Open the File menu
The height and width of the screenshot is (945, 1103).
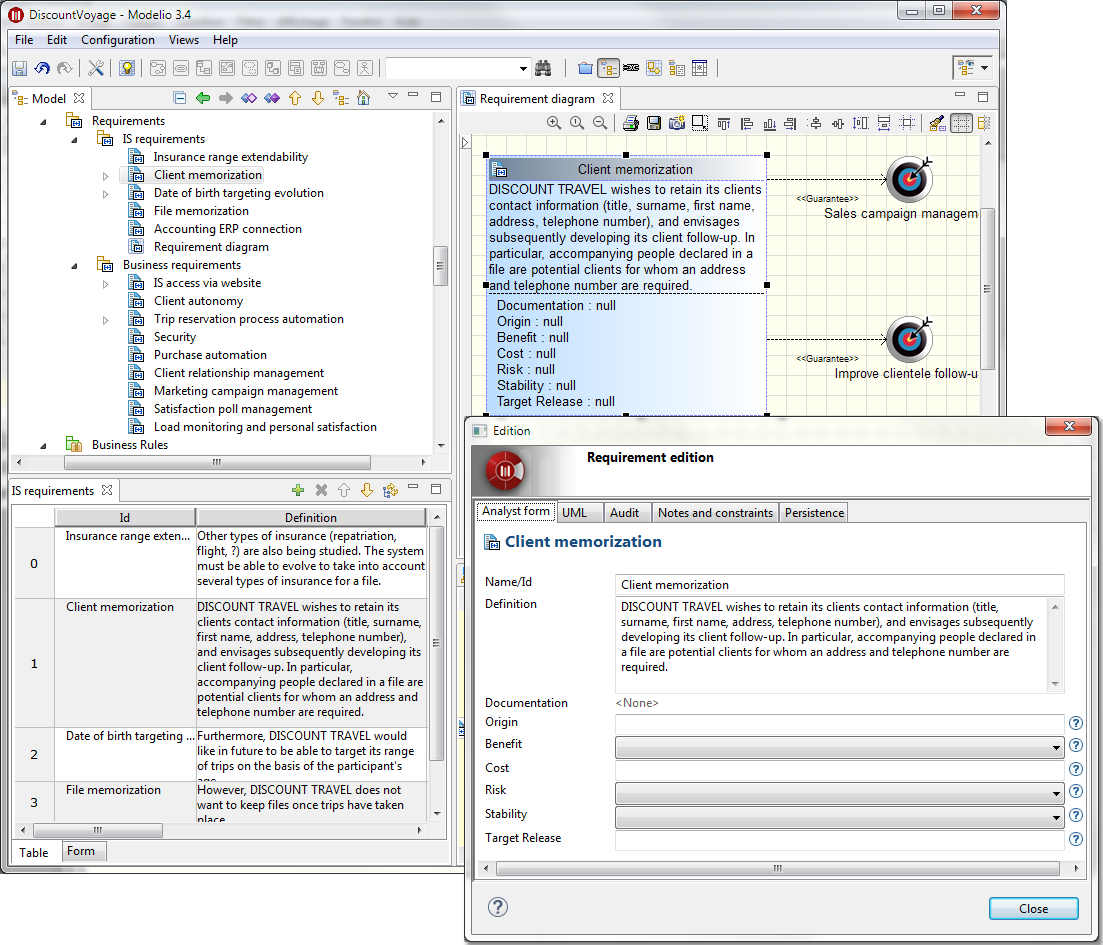[x=24, y=40]
